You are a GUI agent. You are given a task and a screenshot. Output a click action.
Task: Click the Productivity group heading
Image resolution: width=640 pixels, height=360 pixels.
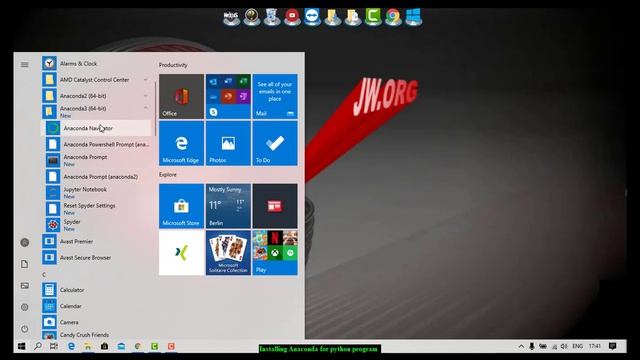click(x=173, y=65)
